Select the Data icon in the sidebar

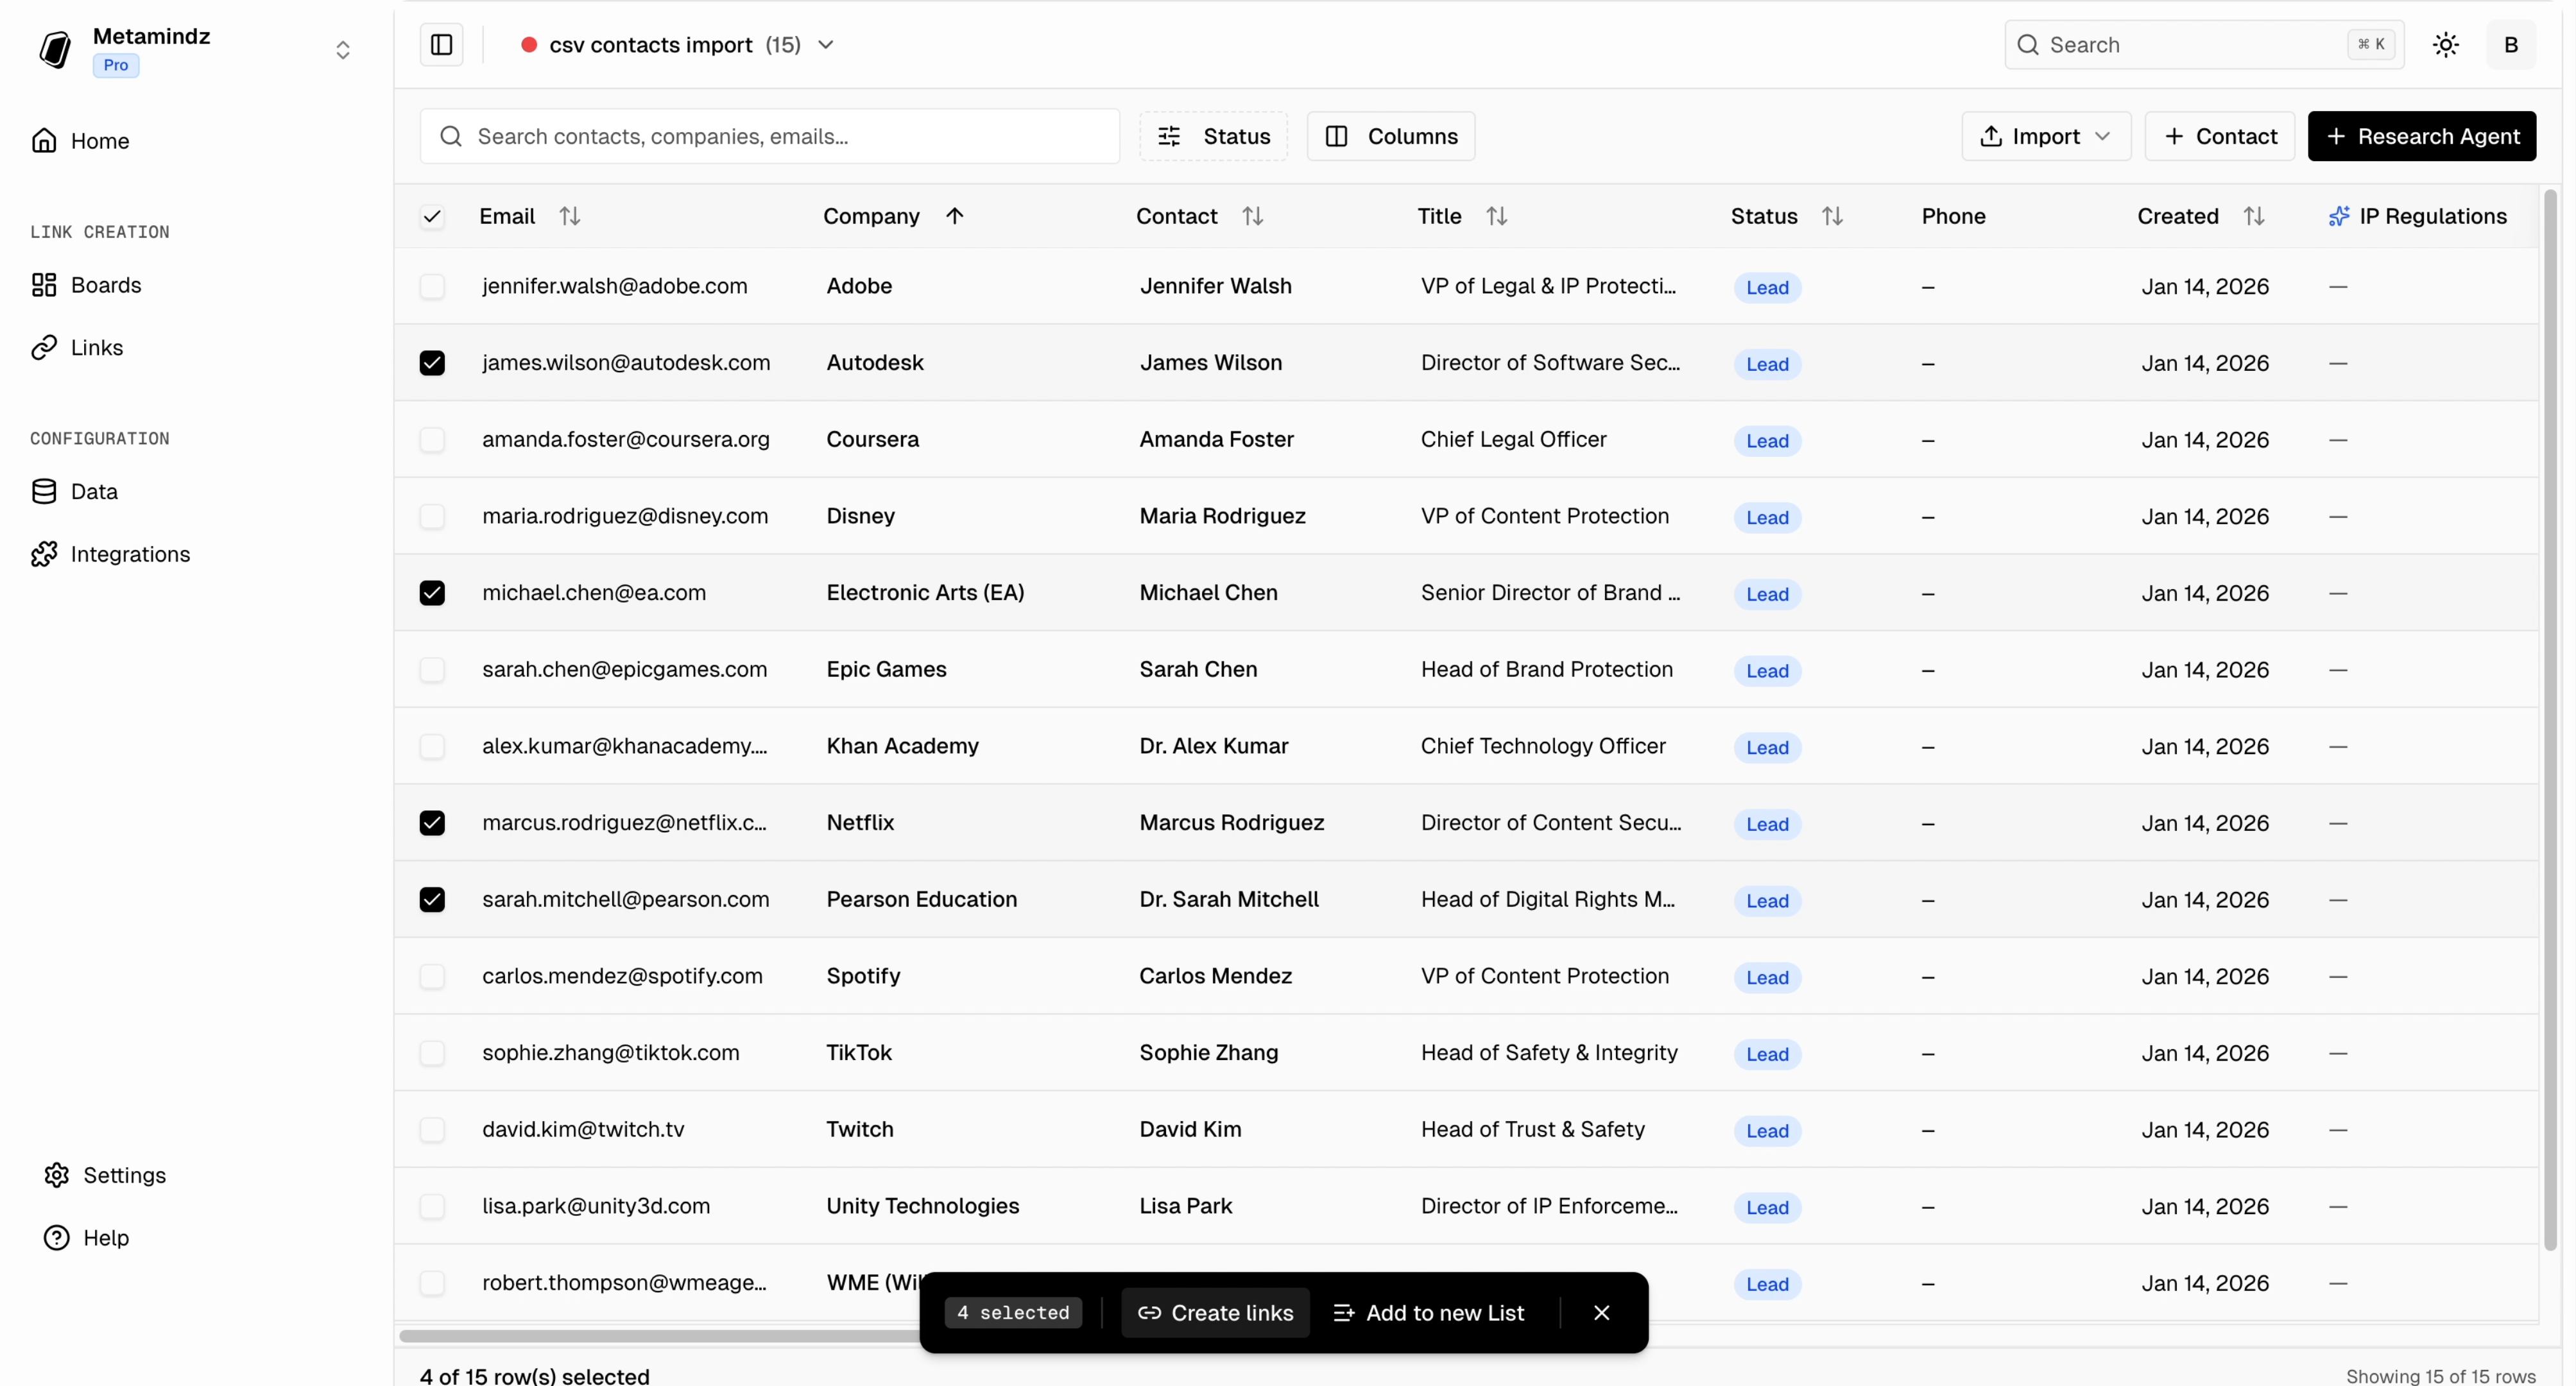[45, 491]
